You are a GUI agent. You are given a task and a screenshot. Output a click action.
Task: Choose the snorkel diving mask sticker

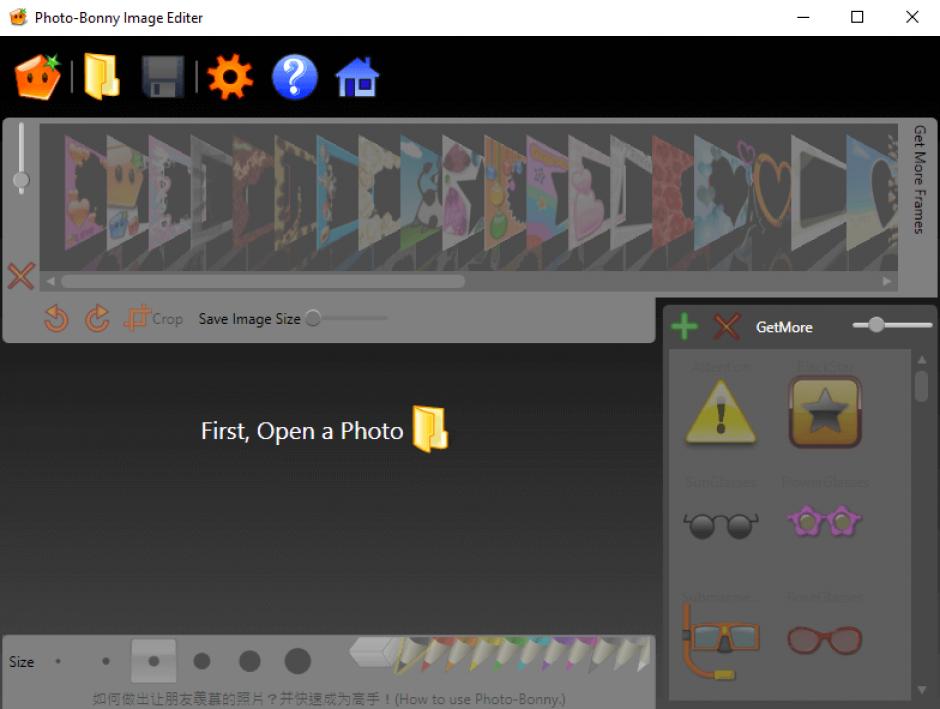(721, 641)
